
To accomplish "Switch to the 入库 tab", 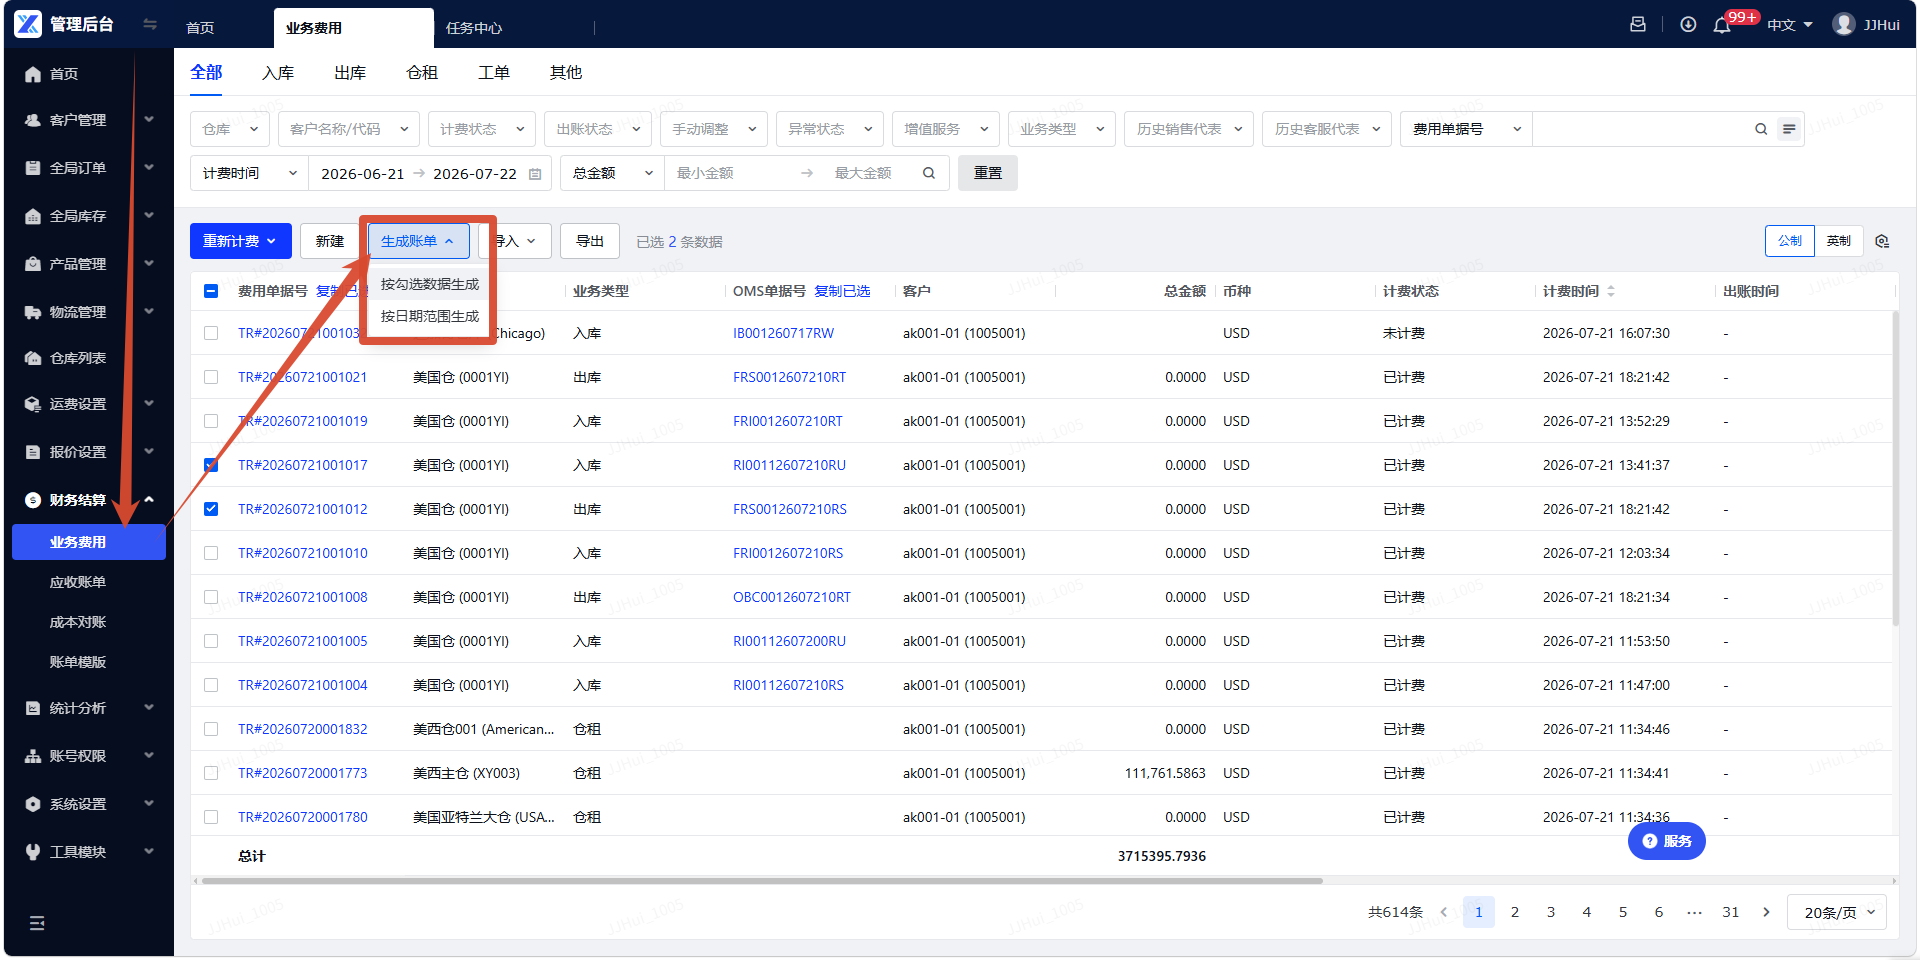I will (x=278, y=73).
